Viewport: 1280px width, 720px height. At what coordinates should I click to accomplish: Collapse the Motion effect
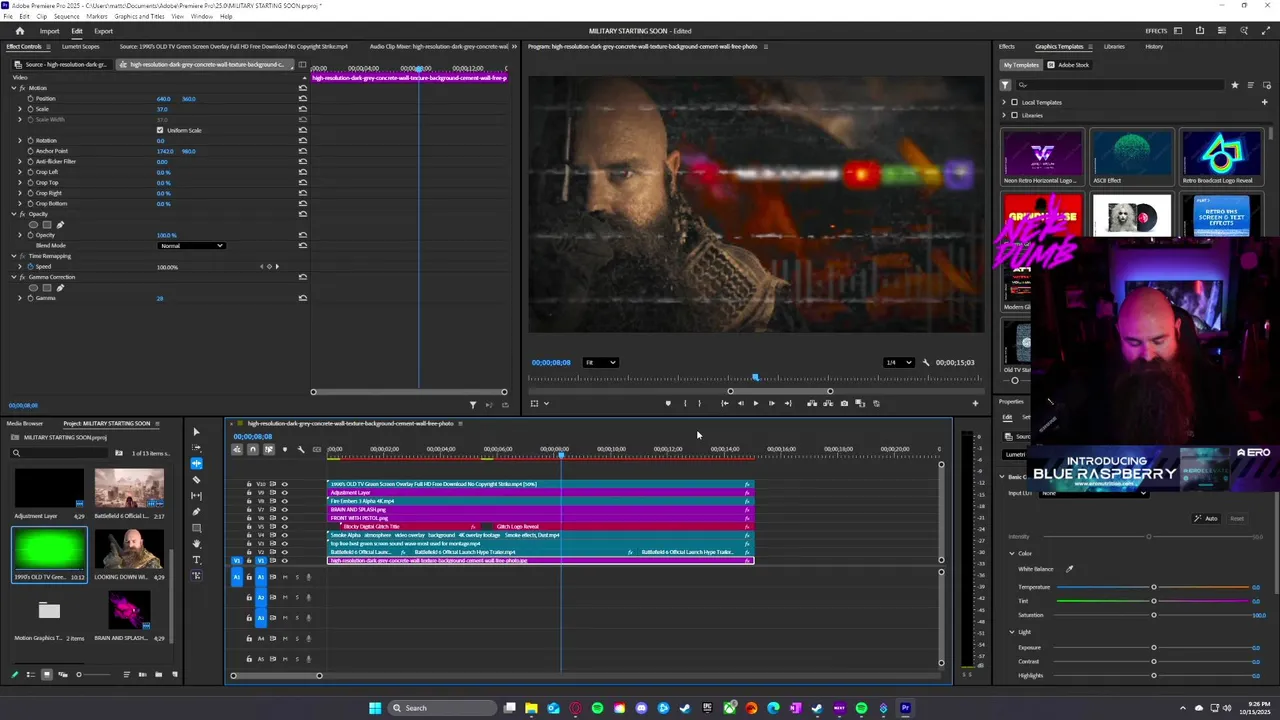click(x=14, y=88)
